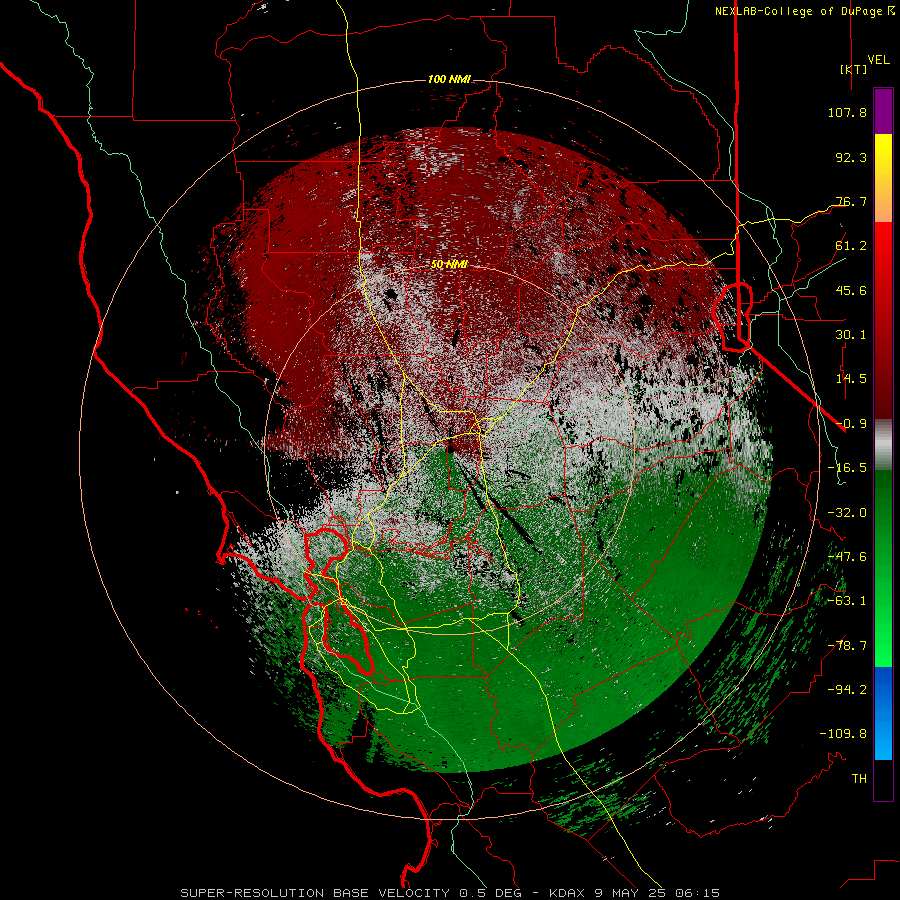Click the 45.6 legend value
This screenshot has height=900, width=900.
click(851, 290)
